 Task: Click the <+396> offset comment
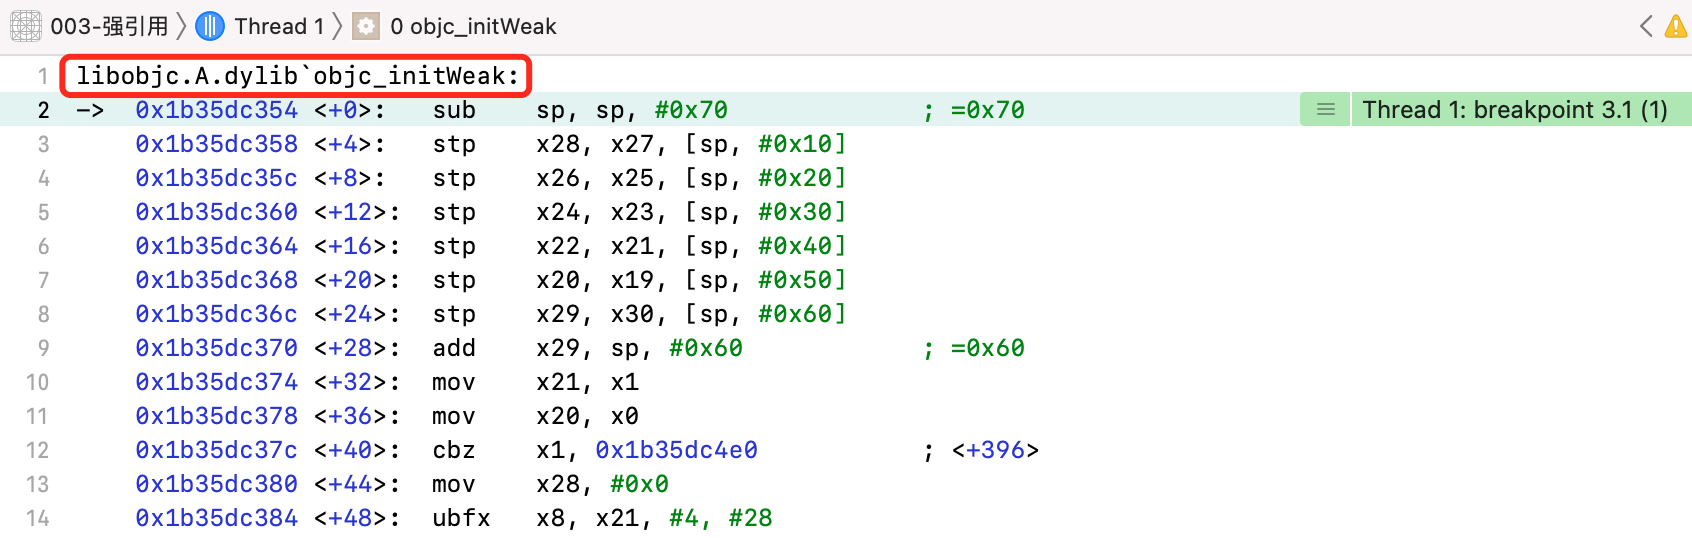pyautogui.click(x=995, y=450)
